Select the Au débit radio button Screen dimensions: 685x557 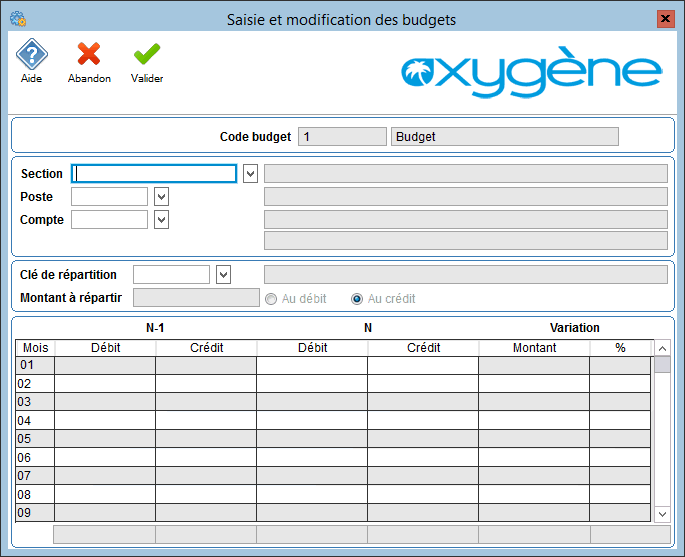[270, 298]
